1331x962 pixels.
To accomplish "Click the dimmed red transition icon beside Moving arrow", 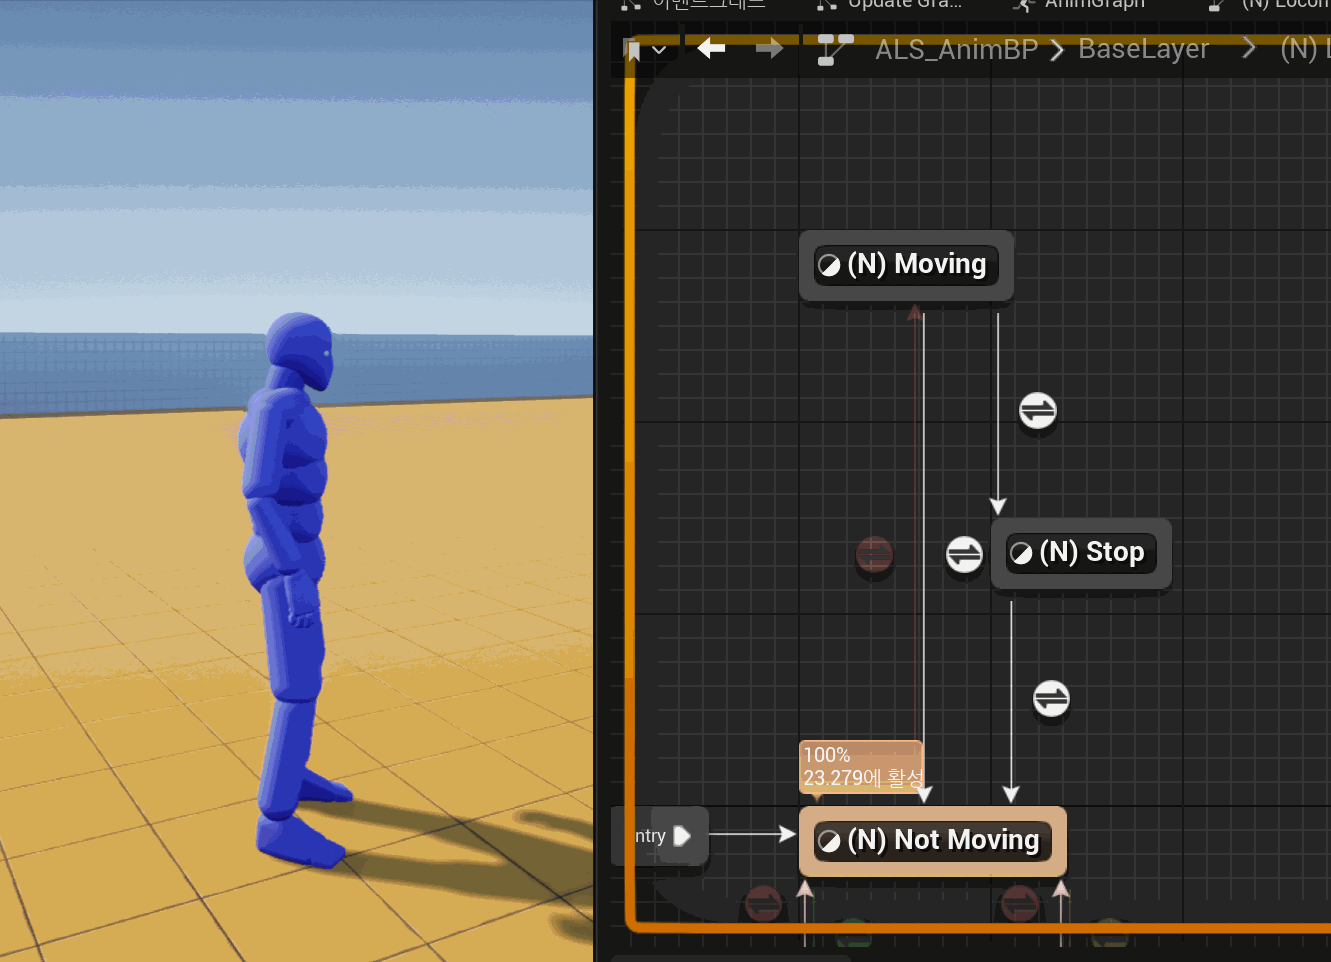I will point(874,554).
